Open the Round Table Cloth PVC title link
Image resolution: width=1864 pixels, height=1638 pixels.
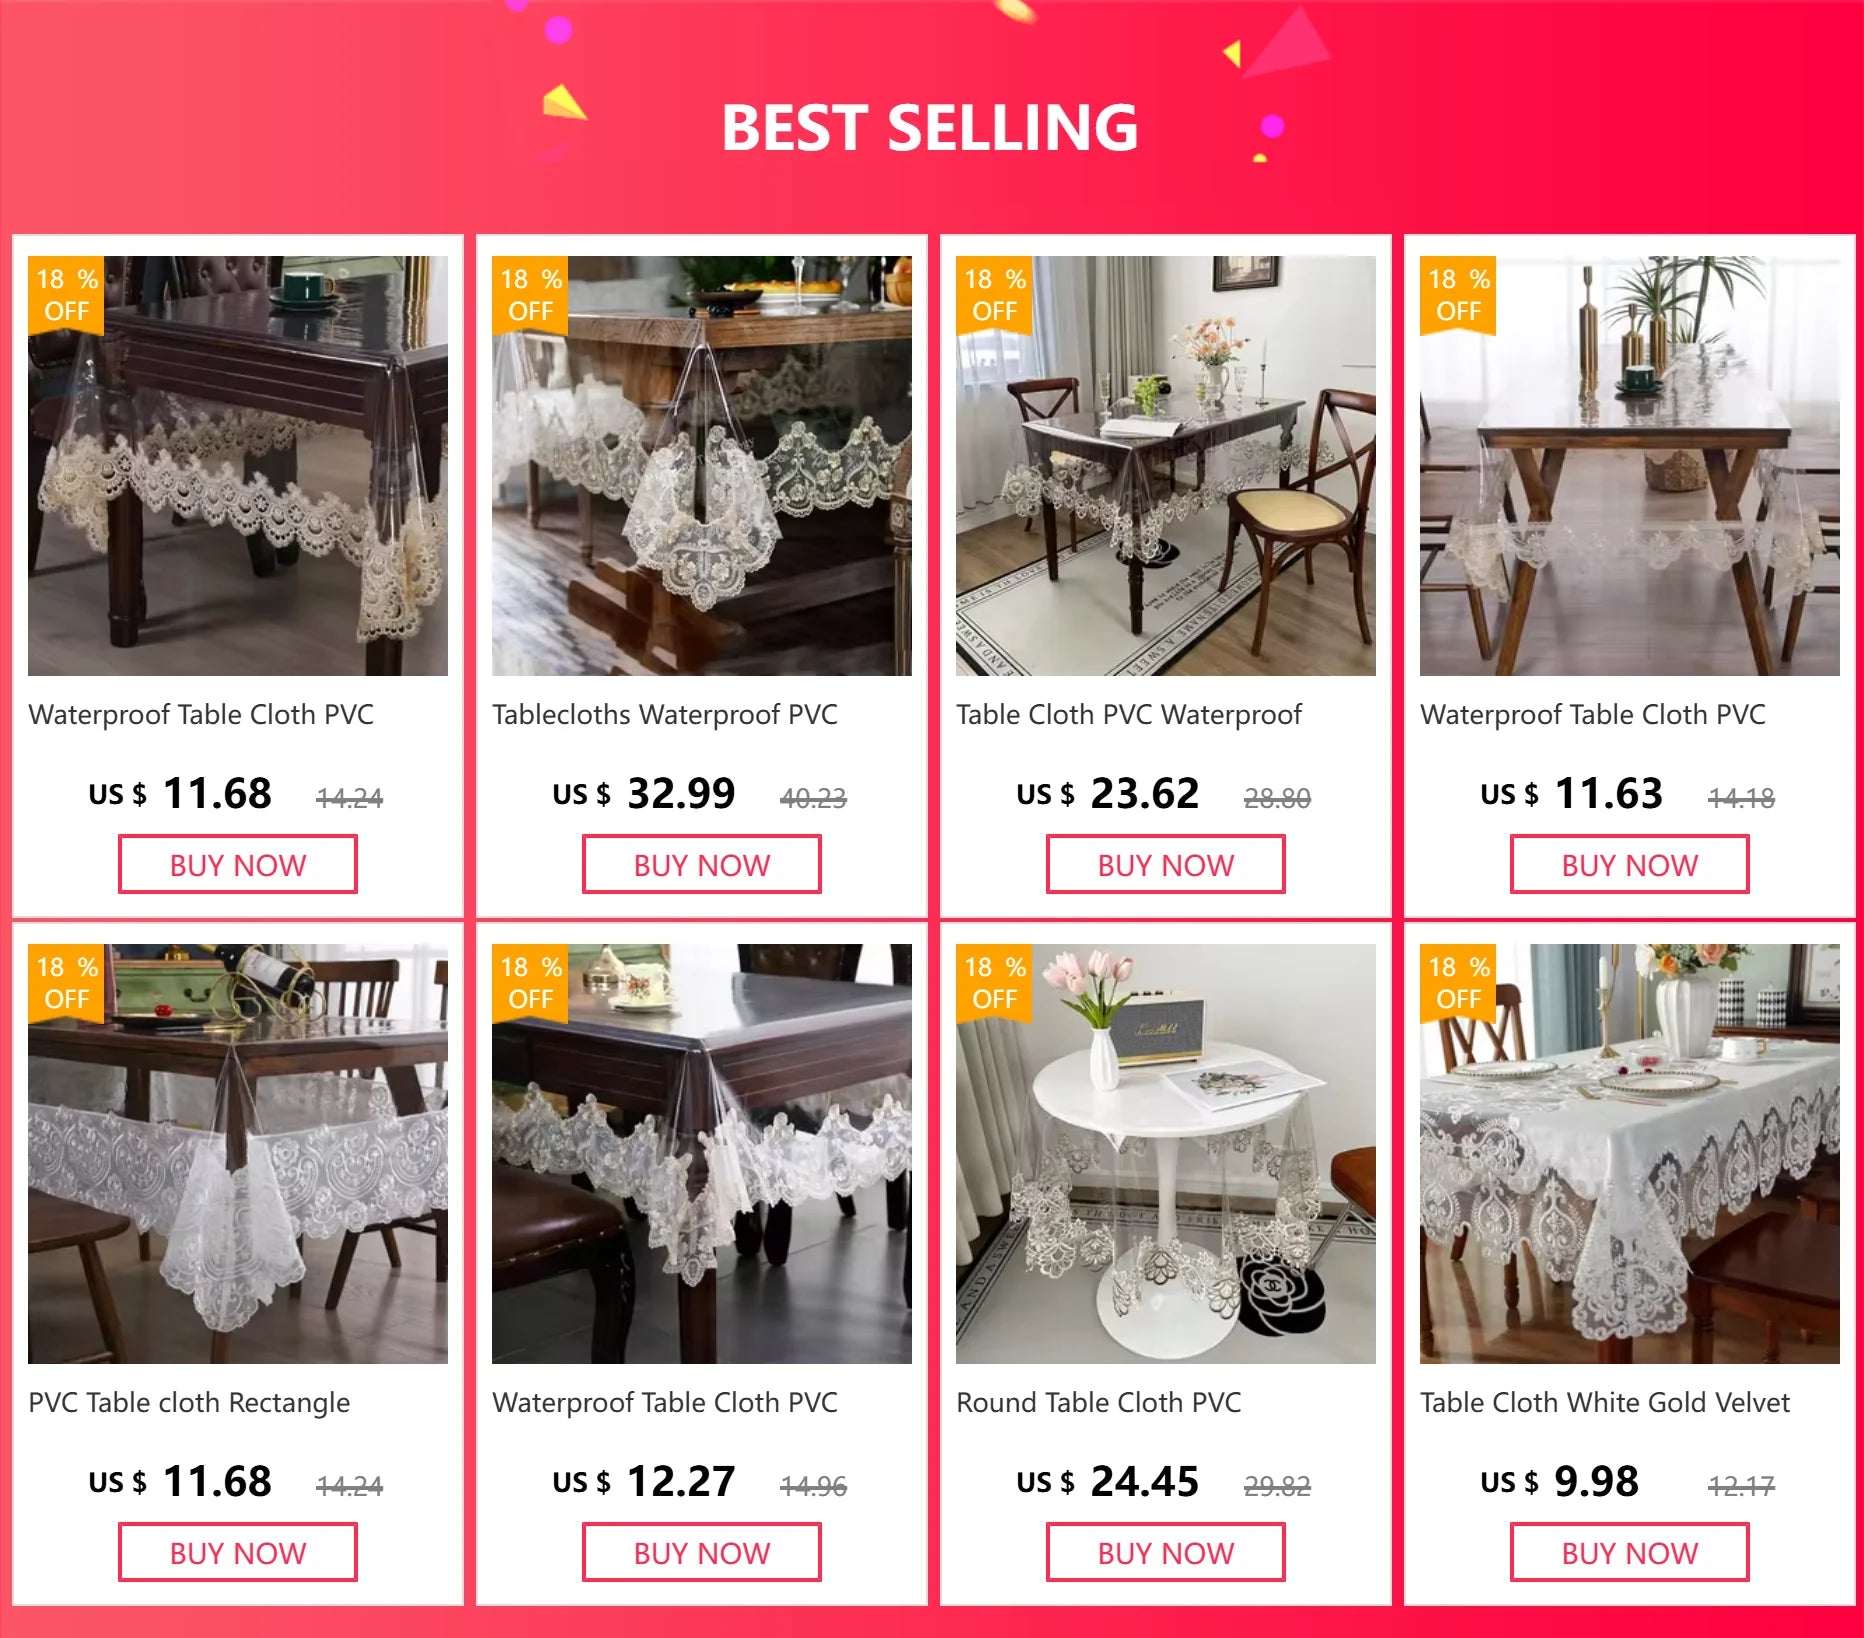[1098, 1403]
